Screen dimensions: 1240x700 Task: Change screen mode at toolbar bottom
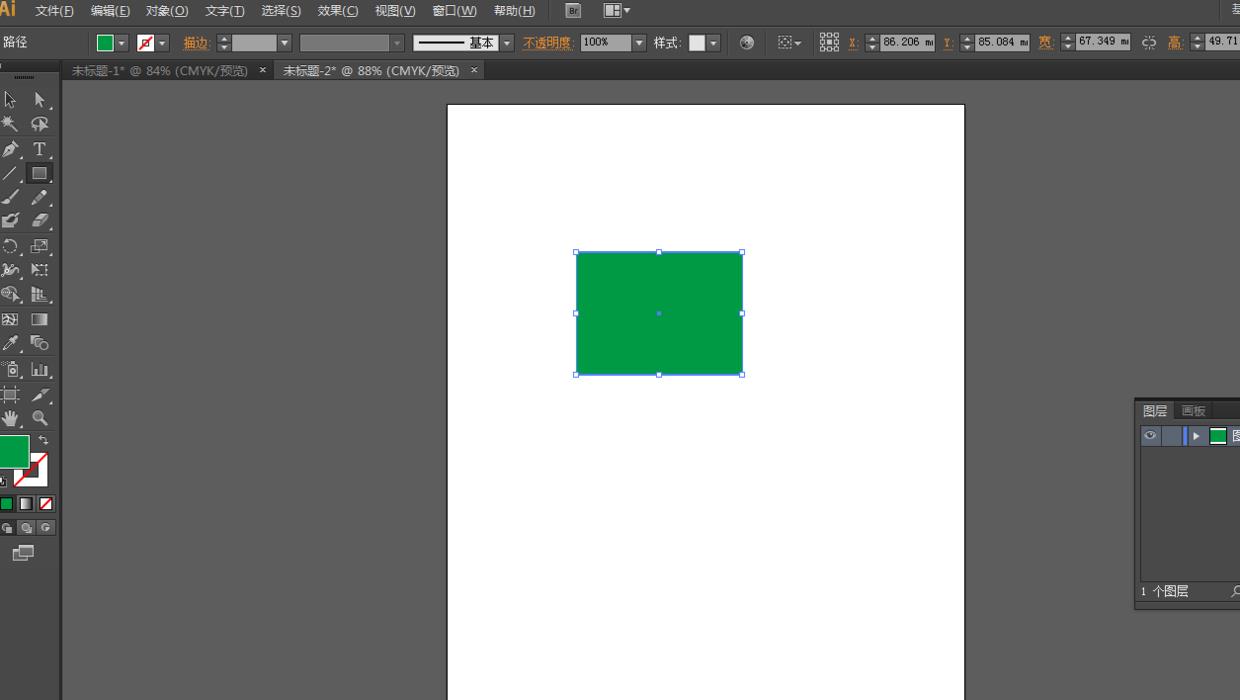click(23, 553)
